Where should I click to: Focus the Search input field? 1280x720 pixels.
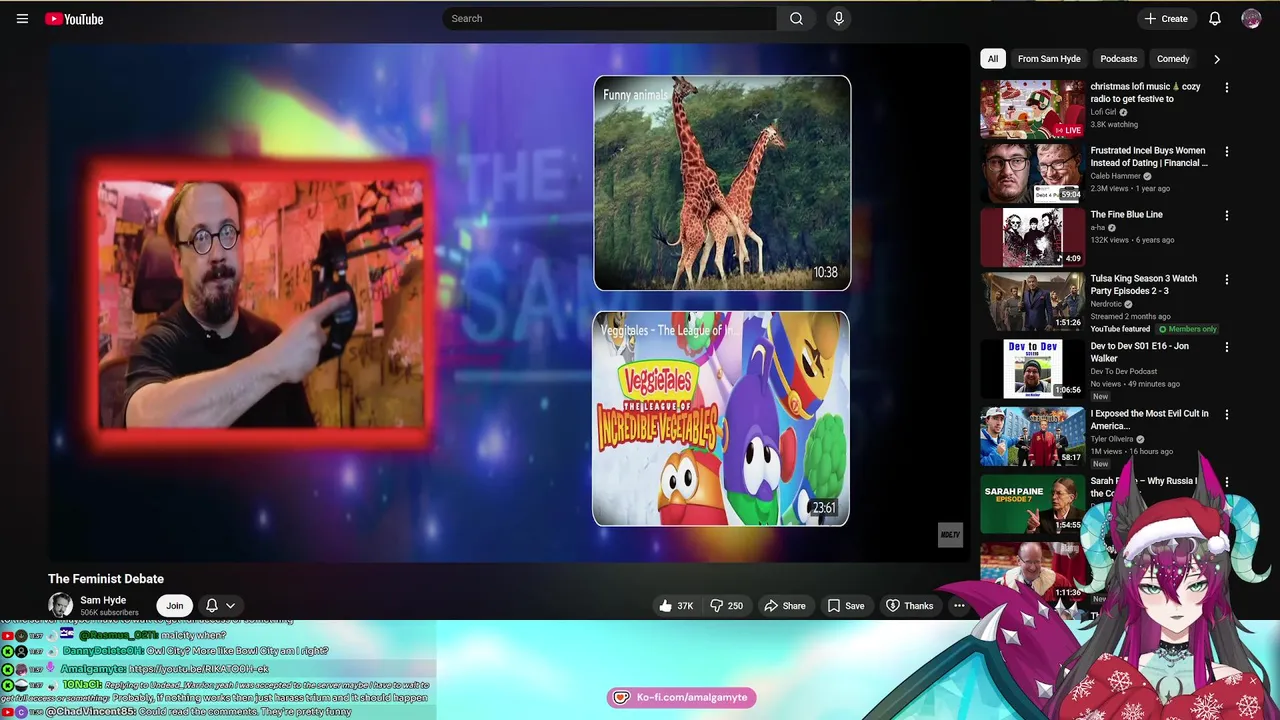(x=610, y=18)
